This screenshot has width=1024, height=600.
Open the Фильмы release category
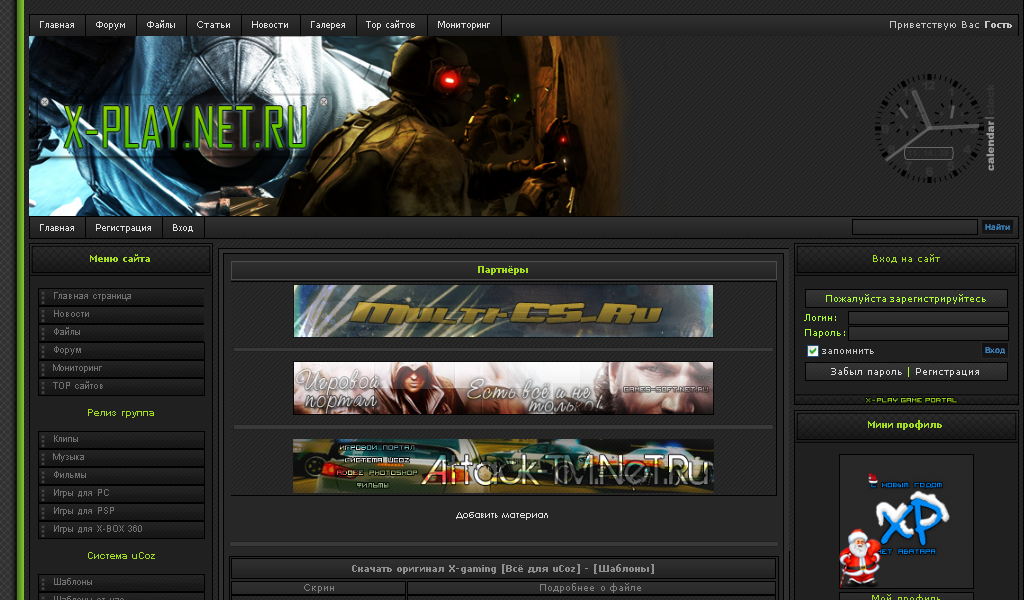tap(121, 475)
